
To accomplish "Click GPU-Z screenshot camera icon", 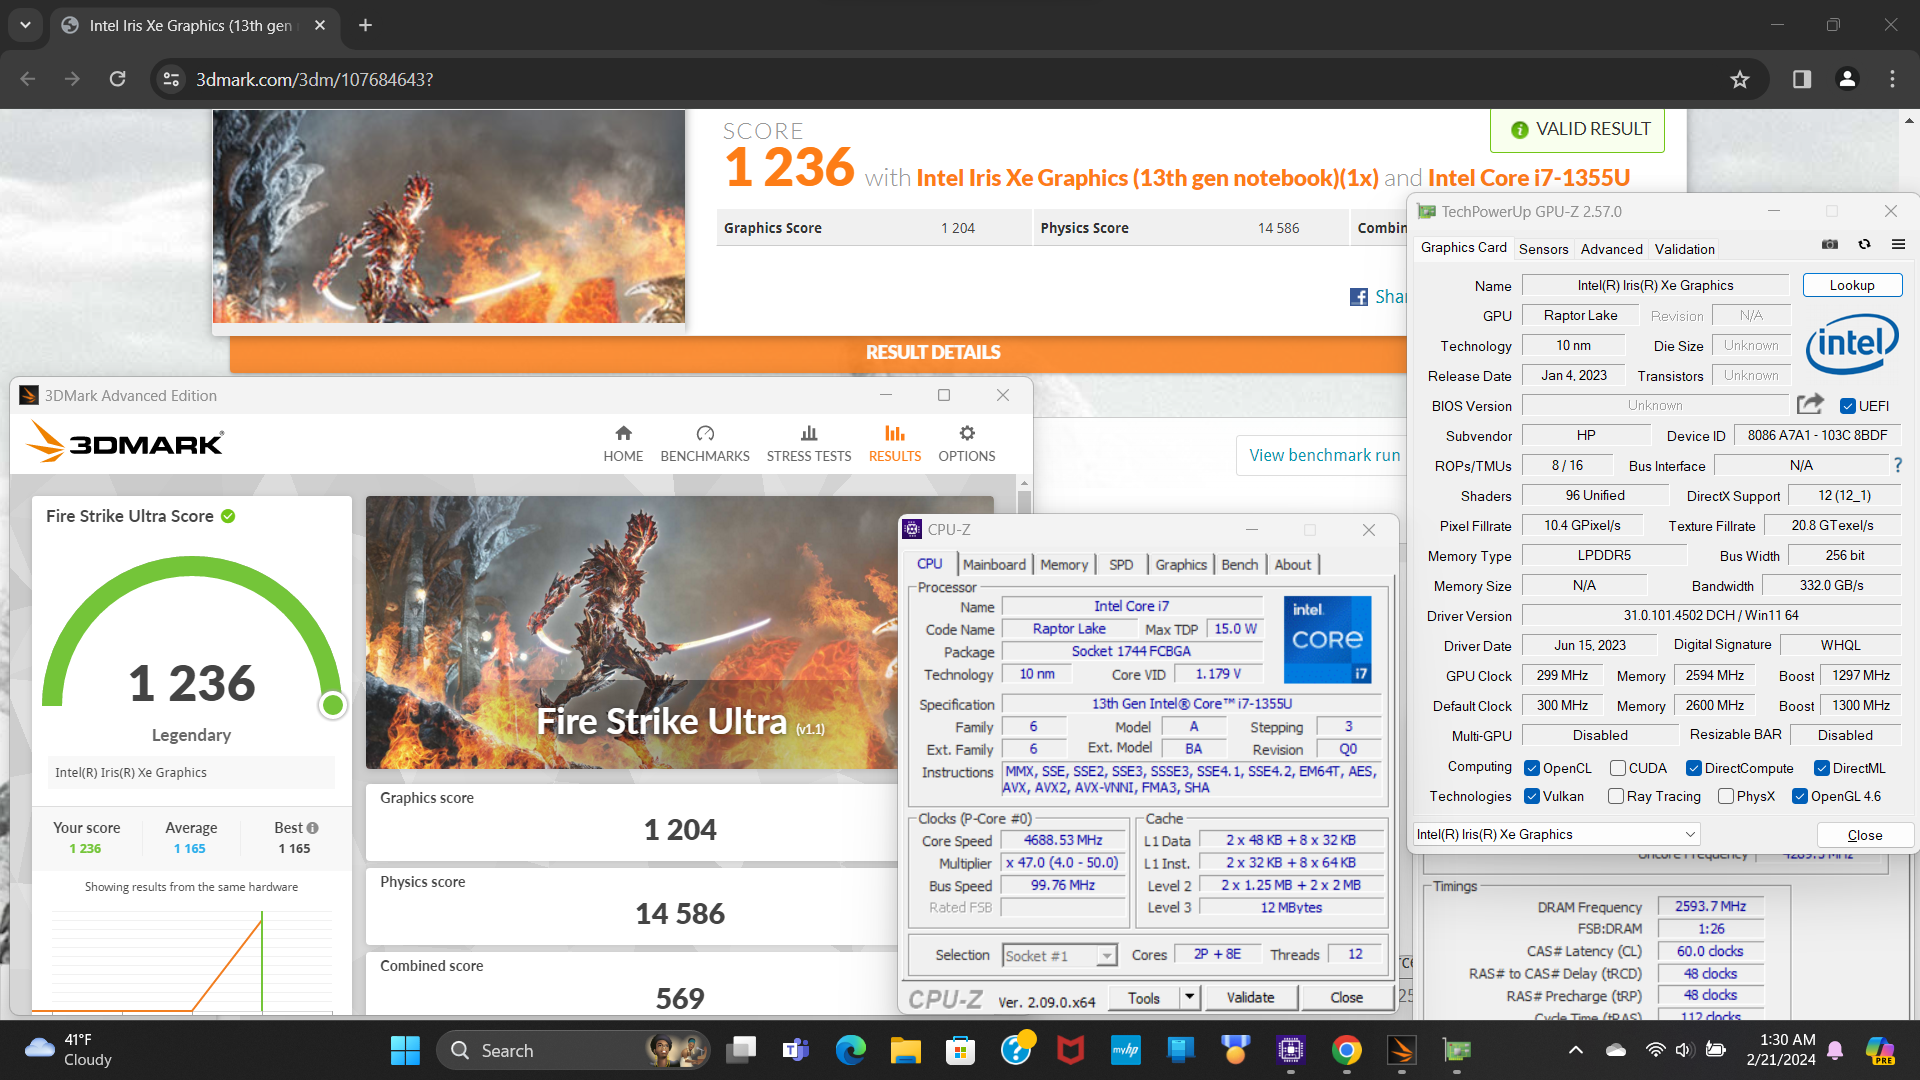I will click(x=1830, y=245).
